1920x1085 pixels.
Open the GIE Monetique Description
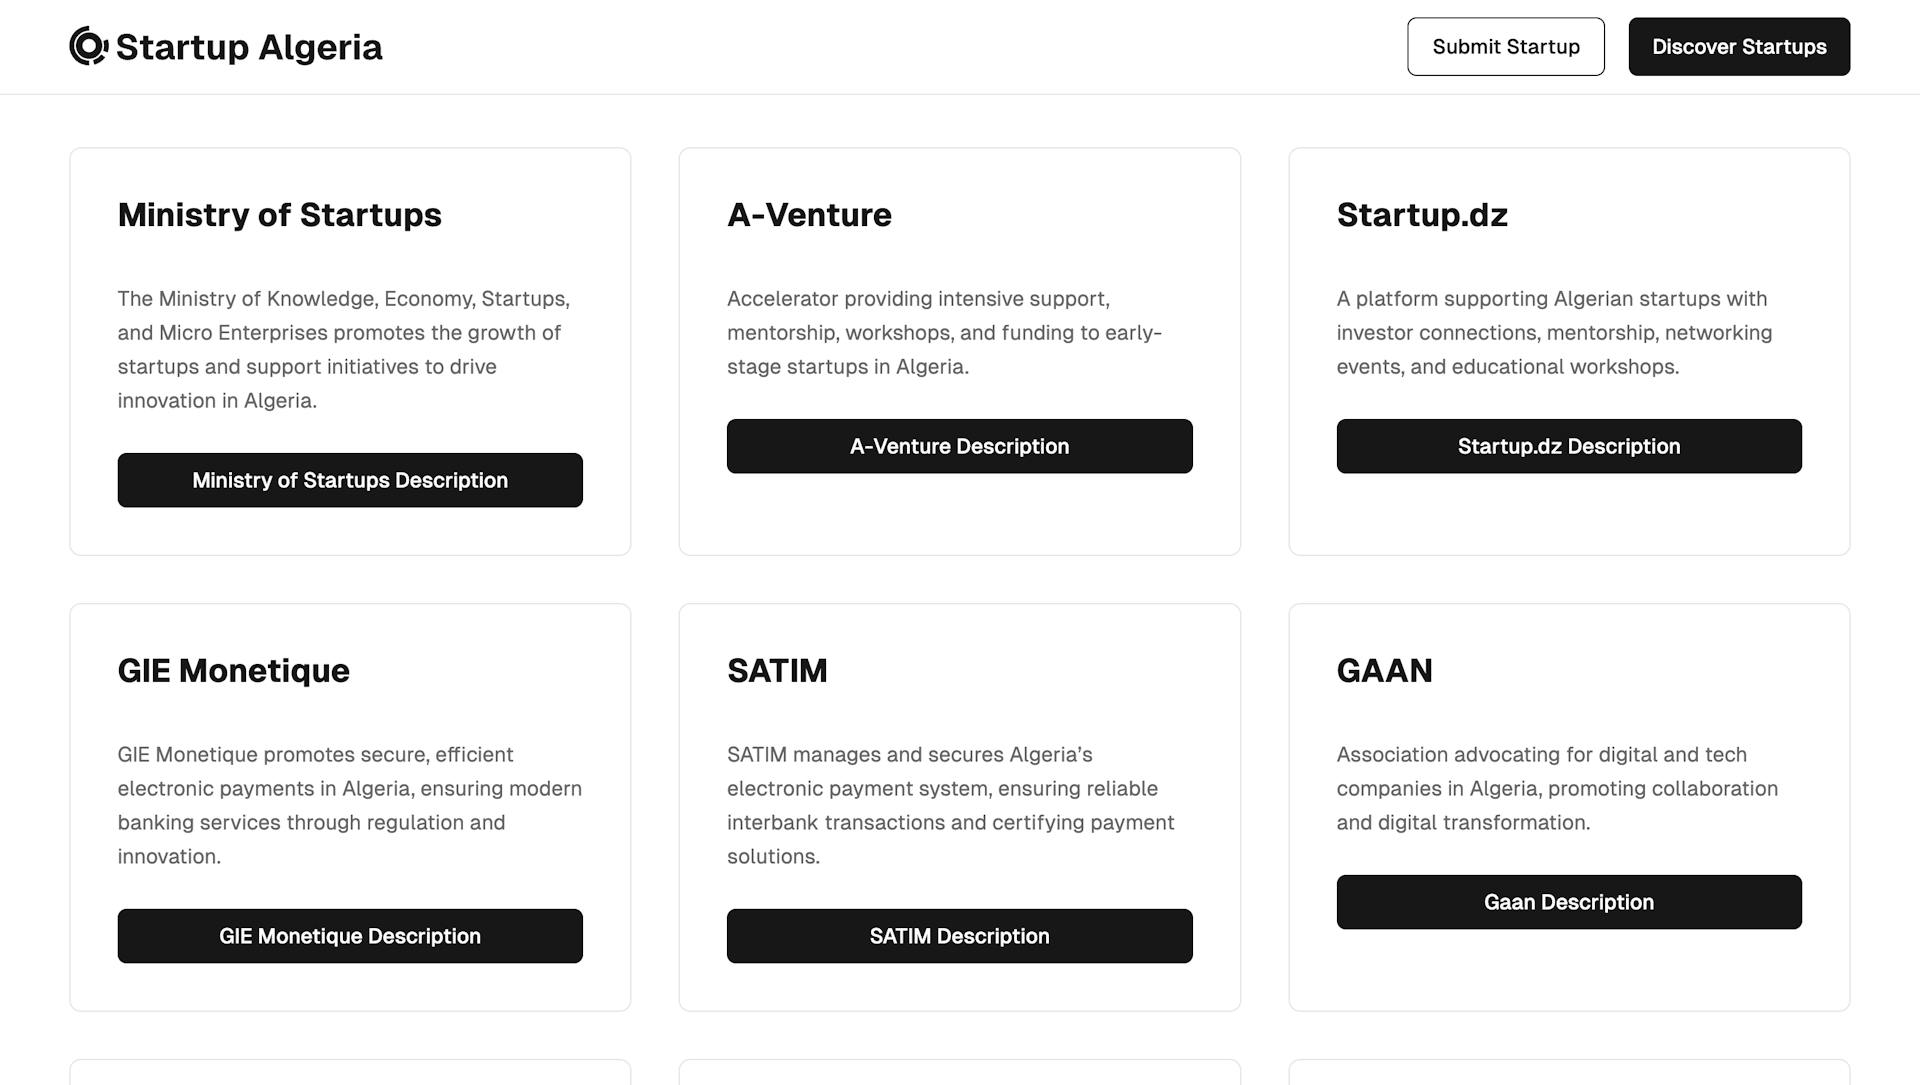point(349,936)
